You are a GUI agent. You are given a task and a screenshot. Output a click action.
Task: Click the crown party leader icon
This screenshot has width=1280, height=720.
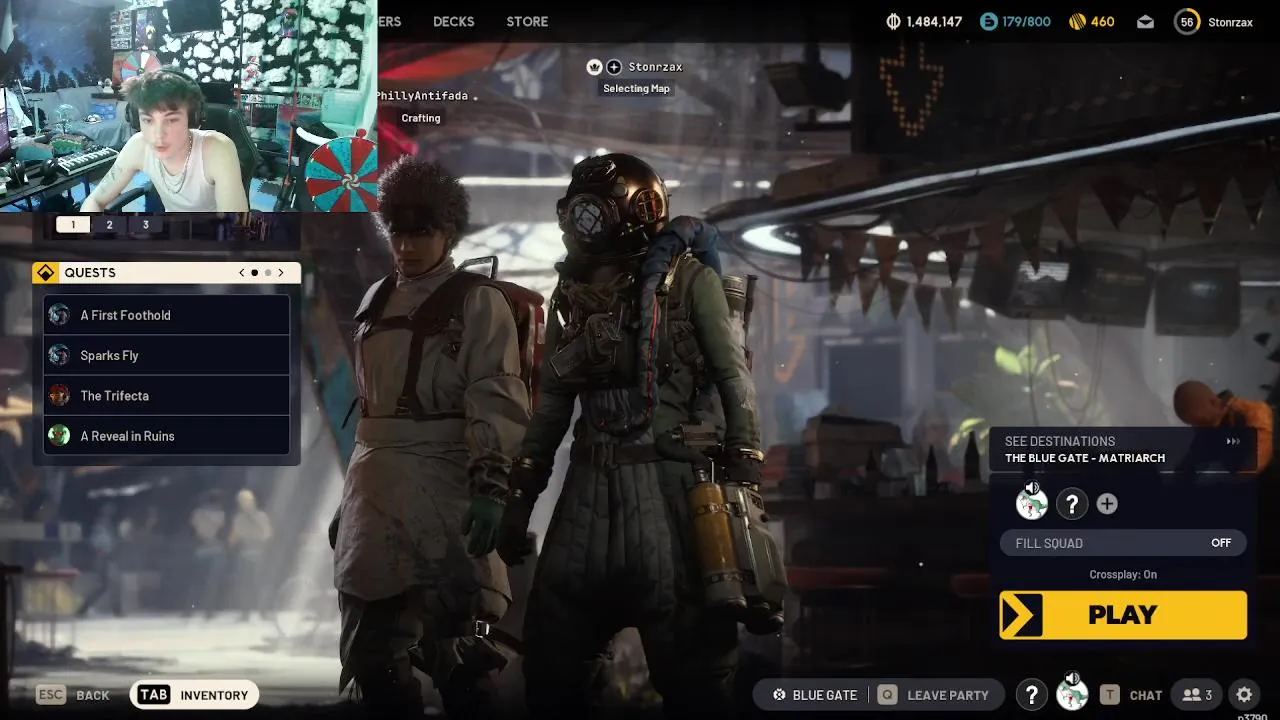tap(595, 67)
